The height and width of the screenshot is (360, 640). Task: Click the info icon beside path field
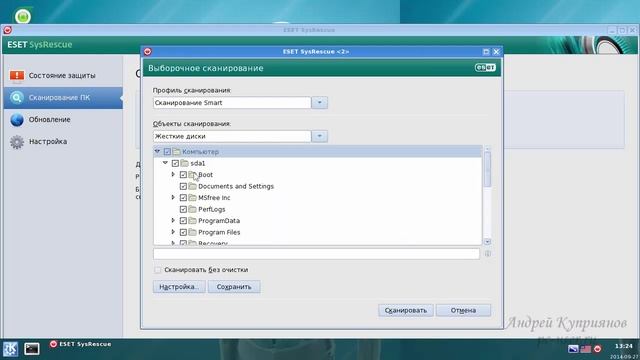pos(487,253)
